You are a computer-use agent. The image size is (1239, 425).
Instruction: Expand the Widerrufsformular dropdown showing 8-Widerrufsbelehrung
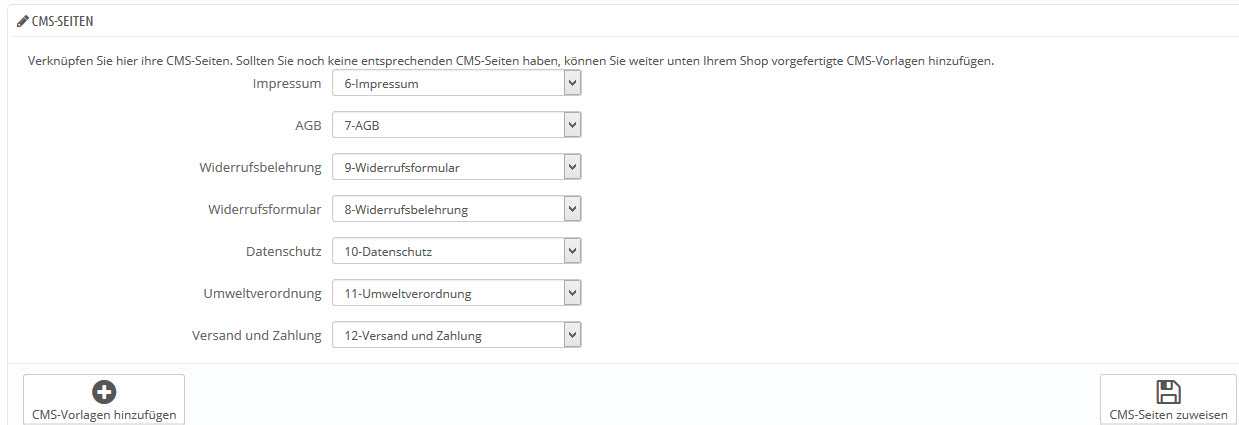tap(456, 210)
